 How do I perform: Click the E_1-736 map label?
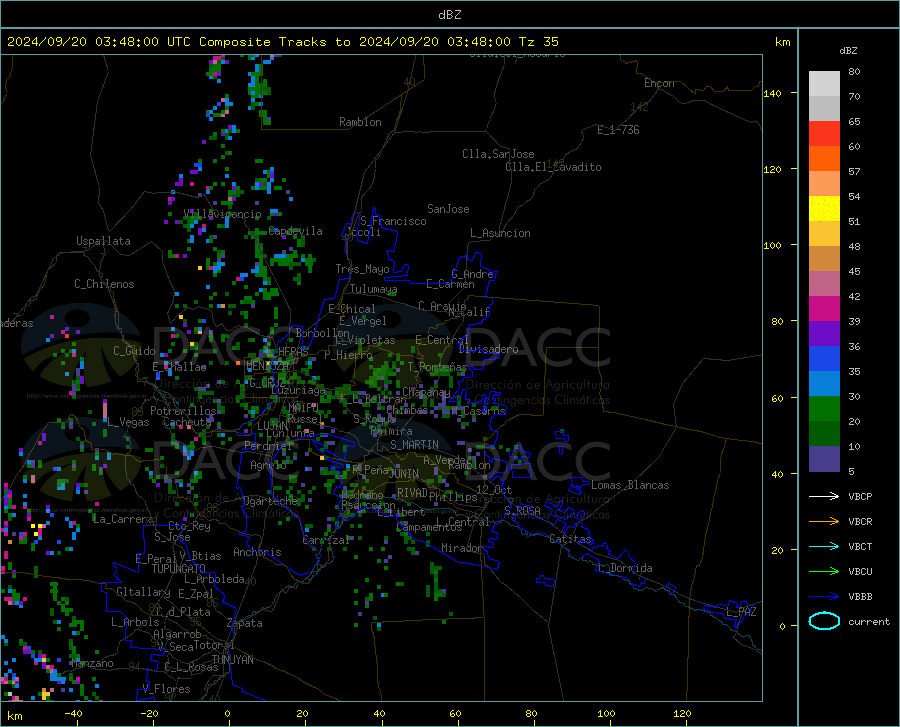tap(618, 130)
